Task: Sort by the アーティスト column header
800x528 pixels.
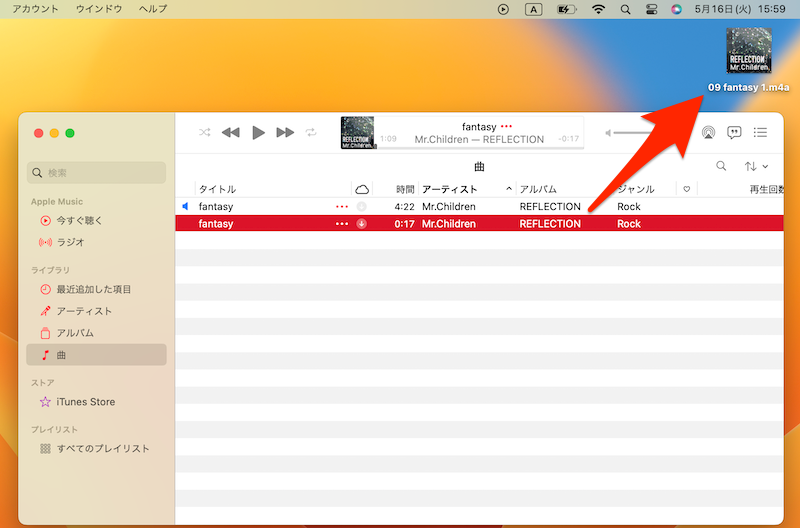Action: click(x=450, y=189)
